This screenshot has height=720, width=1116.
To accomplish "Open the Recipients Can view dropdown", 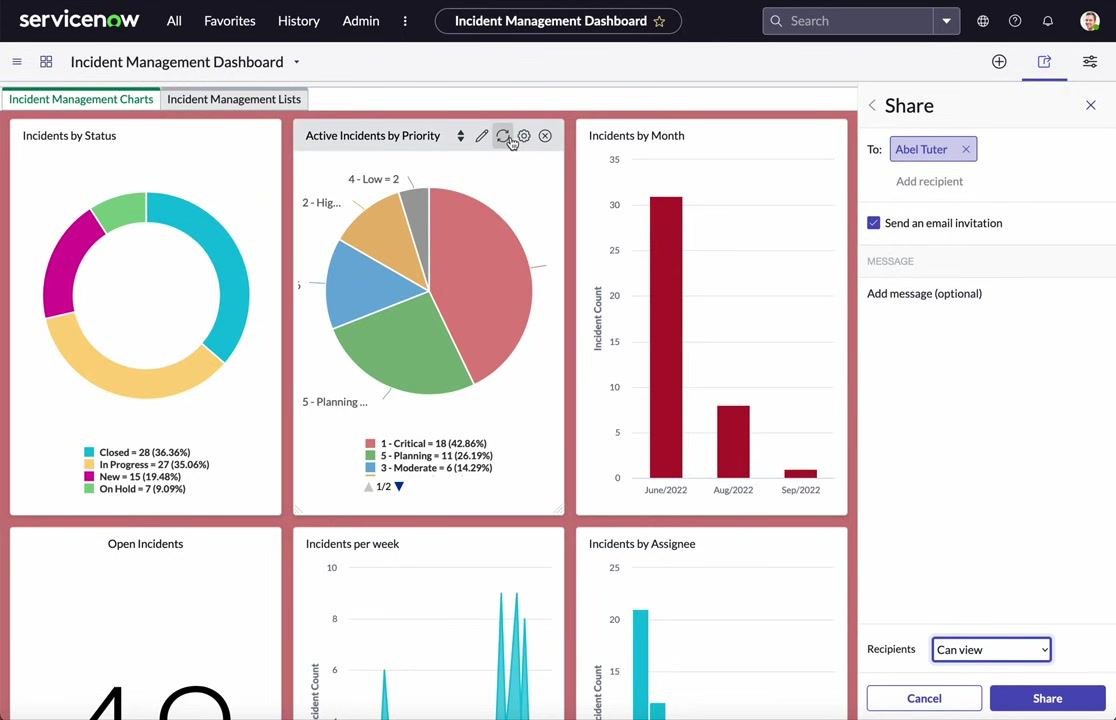I will coord(991,650).
